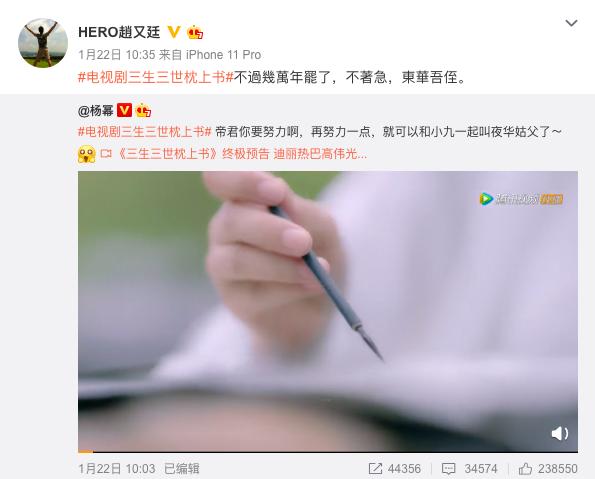Open comments with the 34574 icon

point(469,469)
